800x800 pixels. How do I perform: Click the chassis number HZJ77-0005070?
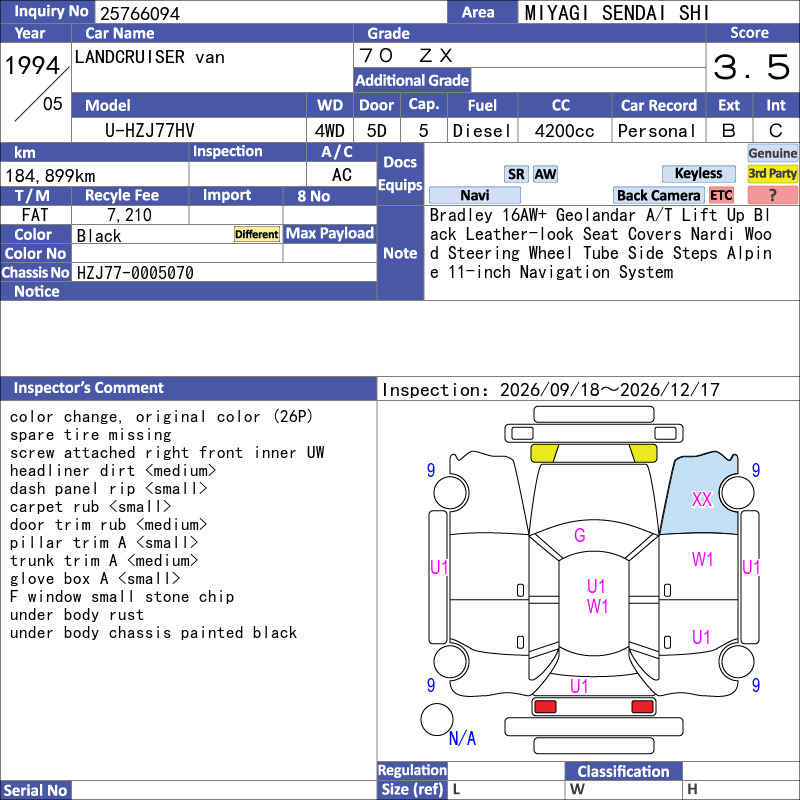click(135, 273)
